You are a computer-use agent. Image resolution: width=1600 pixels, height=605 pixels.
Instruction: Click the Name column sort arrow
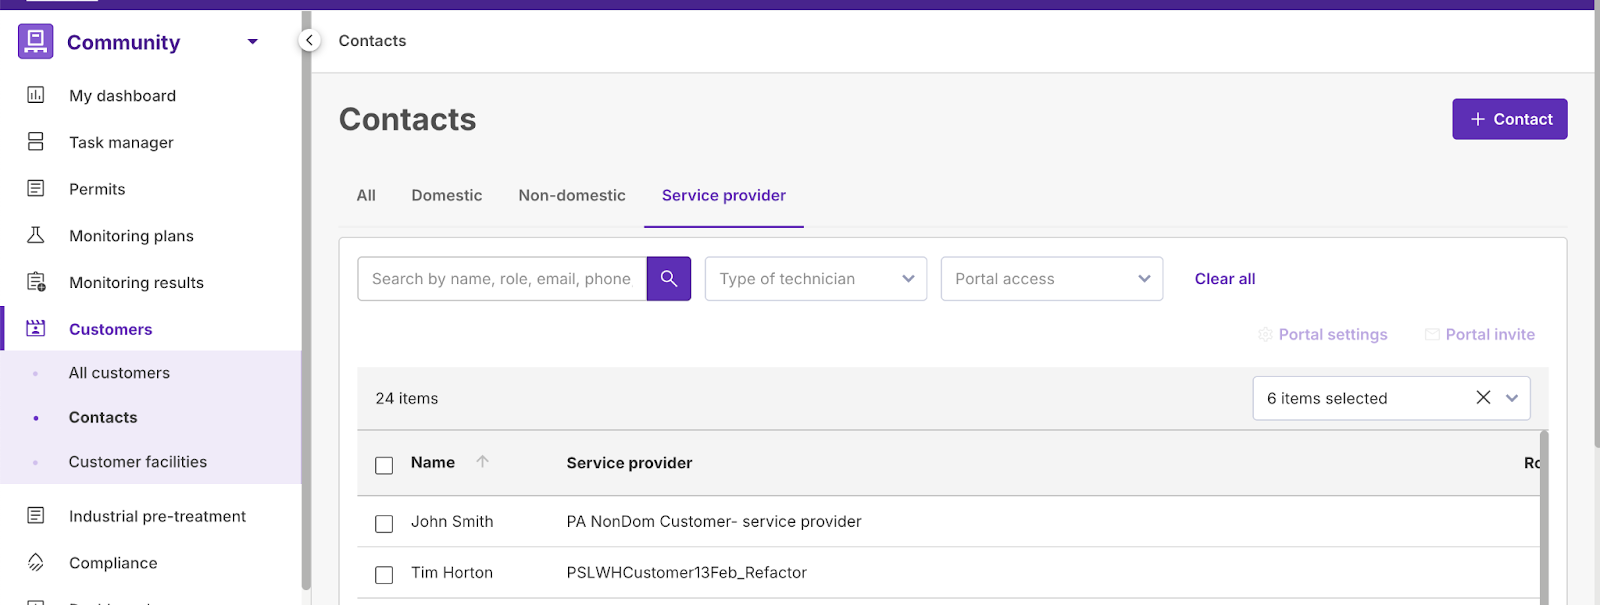coord(482,462)
